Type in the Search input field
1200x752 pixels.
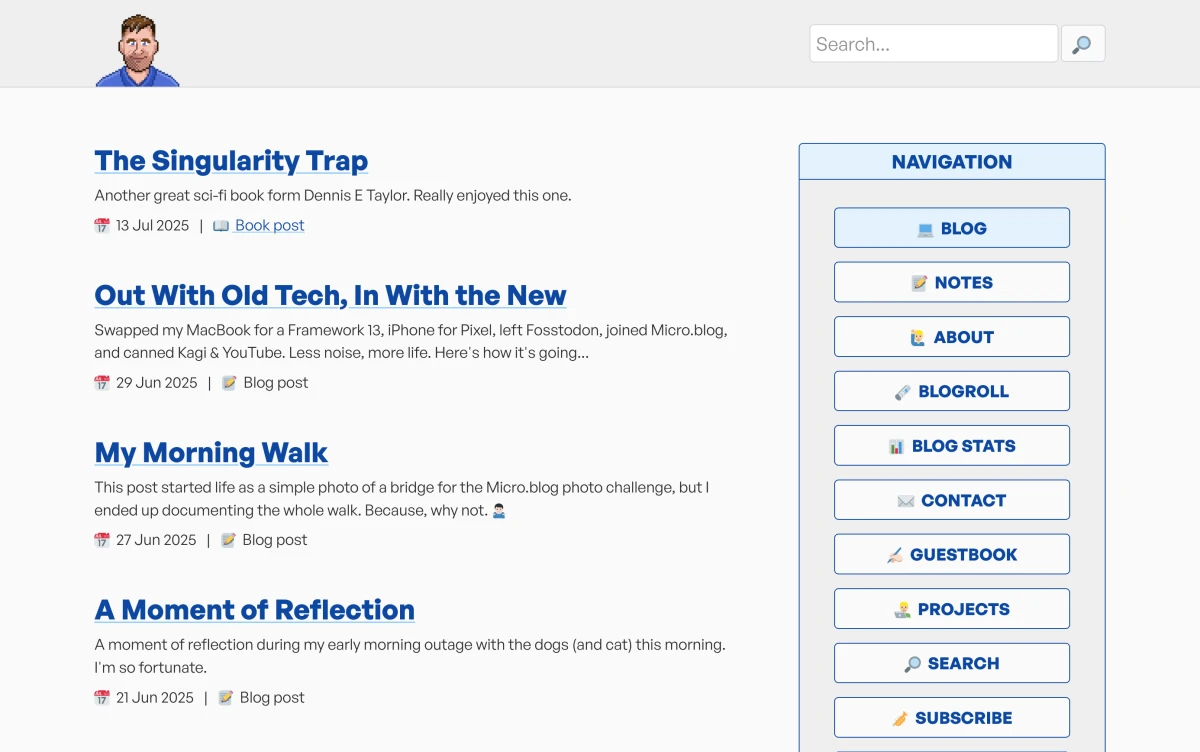click(x=932, y=44)
